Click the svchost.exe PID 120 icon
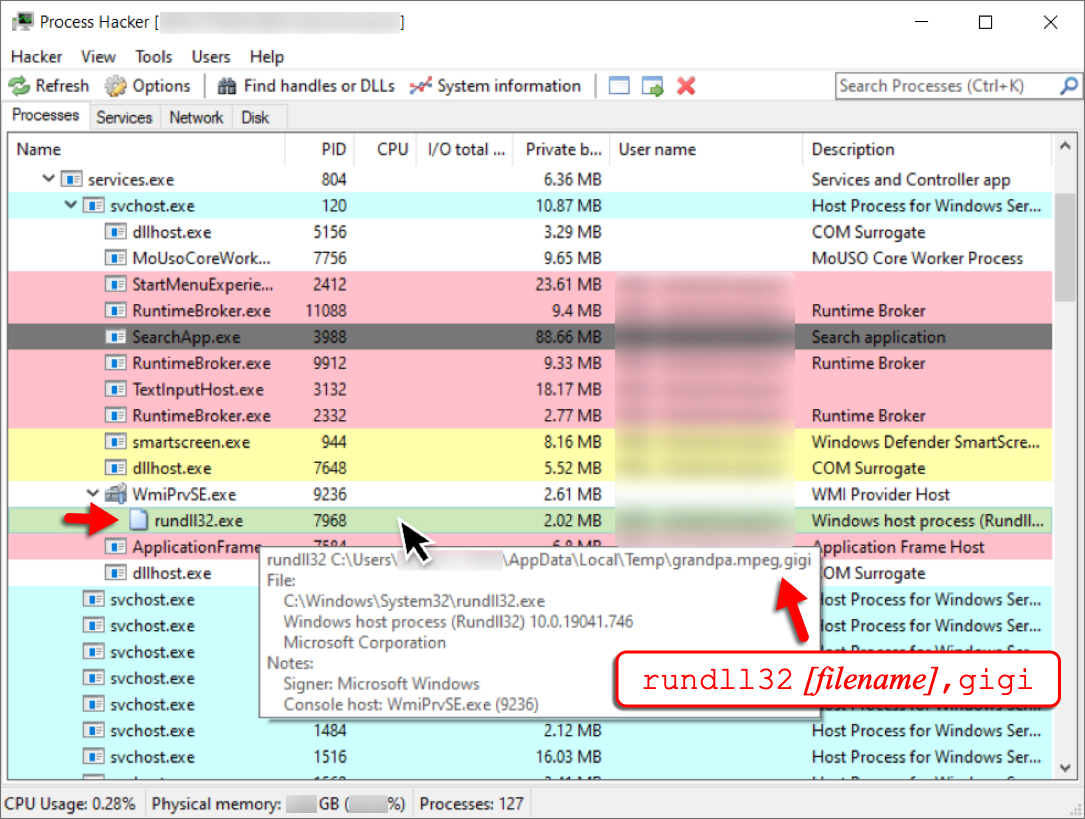The height and width of the screenshot is (819, 1085). click(x=93, y=206)
